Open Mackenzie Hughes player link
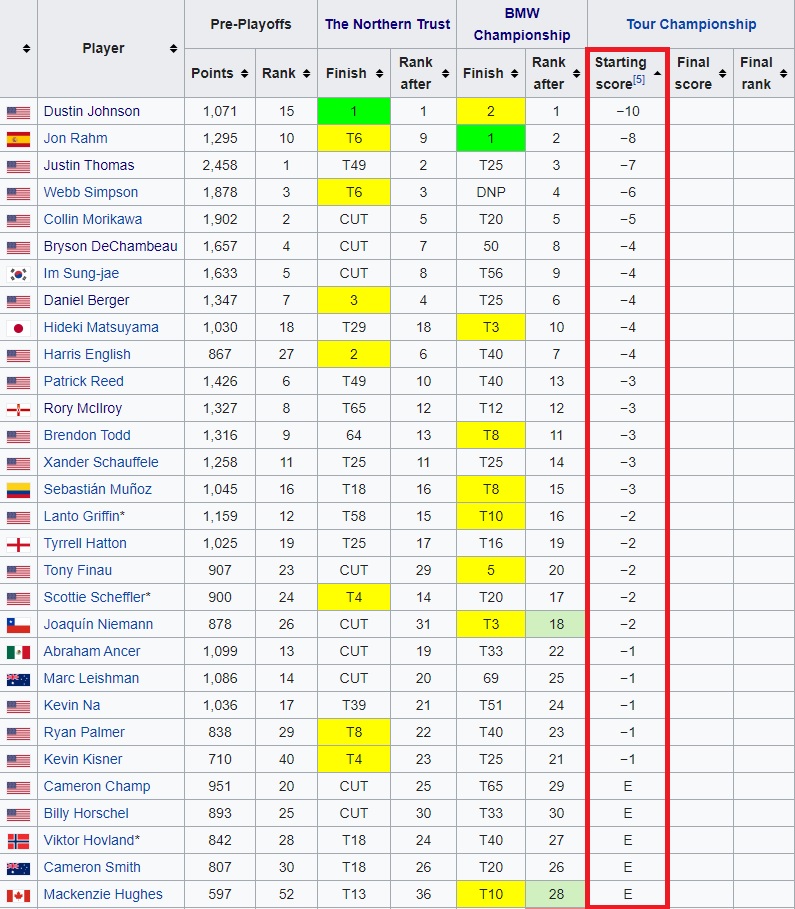795x909 pixels. coord(103,895)
